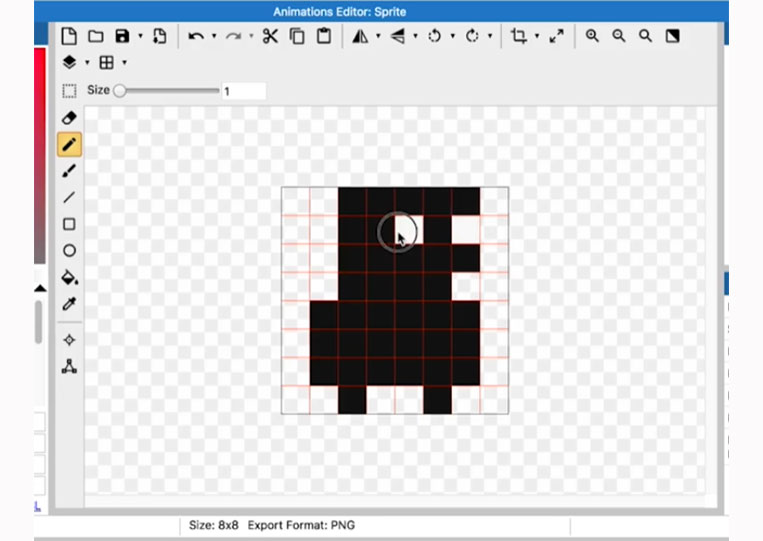
Task: Click the New file icon
Action: (69, 36)
